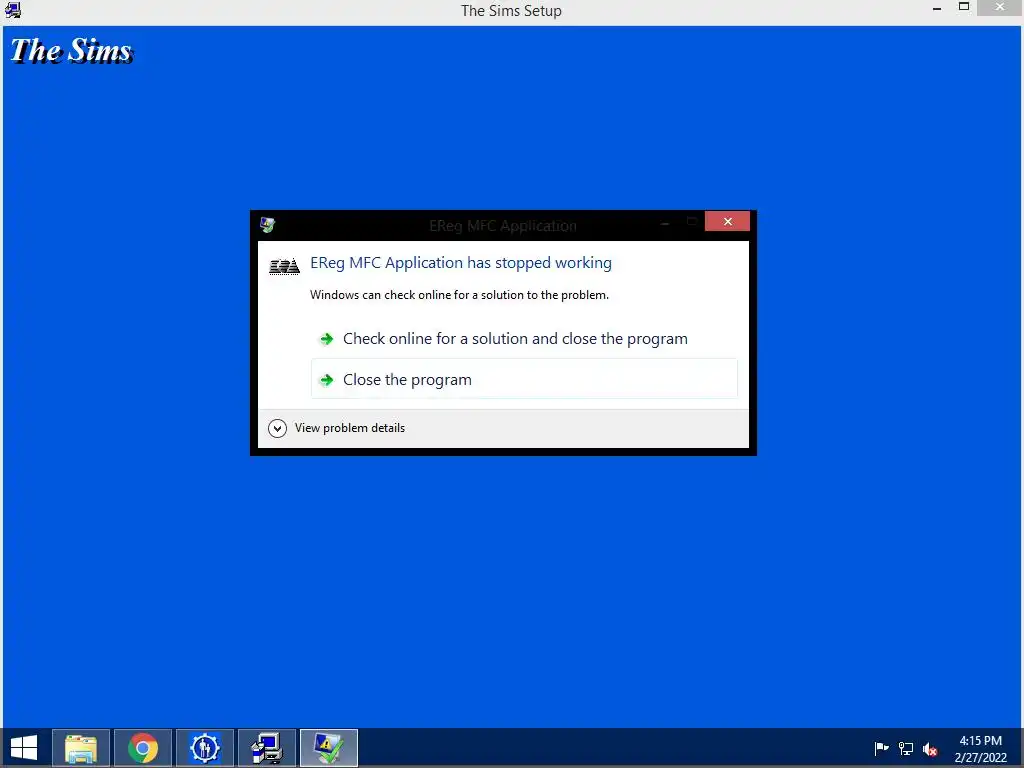Click 'Windows can check online' message text

click(459, 295)
